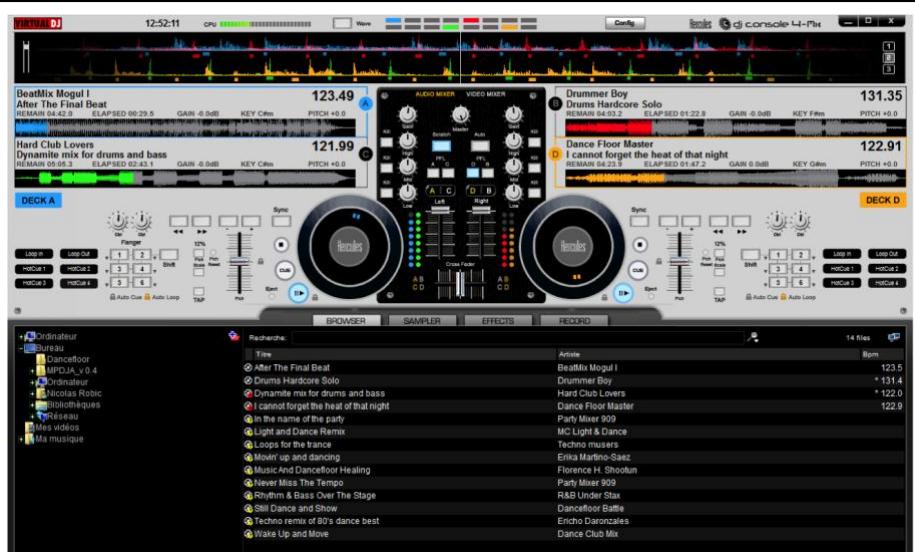Select right mixer deck B in D/B switch
Viewport: 915px width, 556px height.
pyautogui.click(x=489, y=191)
